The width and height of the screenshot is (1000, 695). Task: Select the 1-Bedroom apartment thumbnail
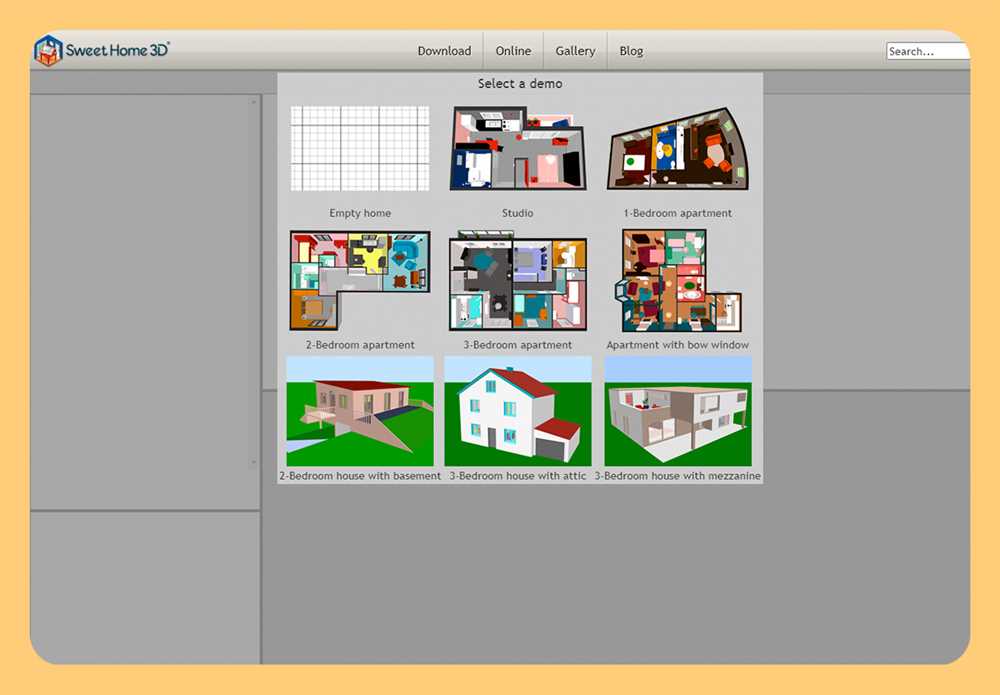pos(678,149)
